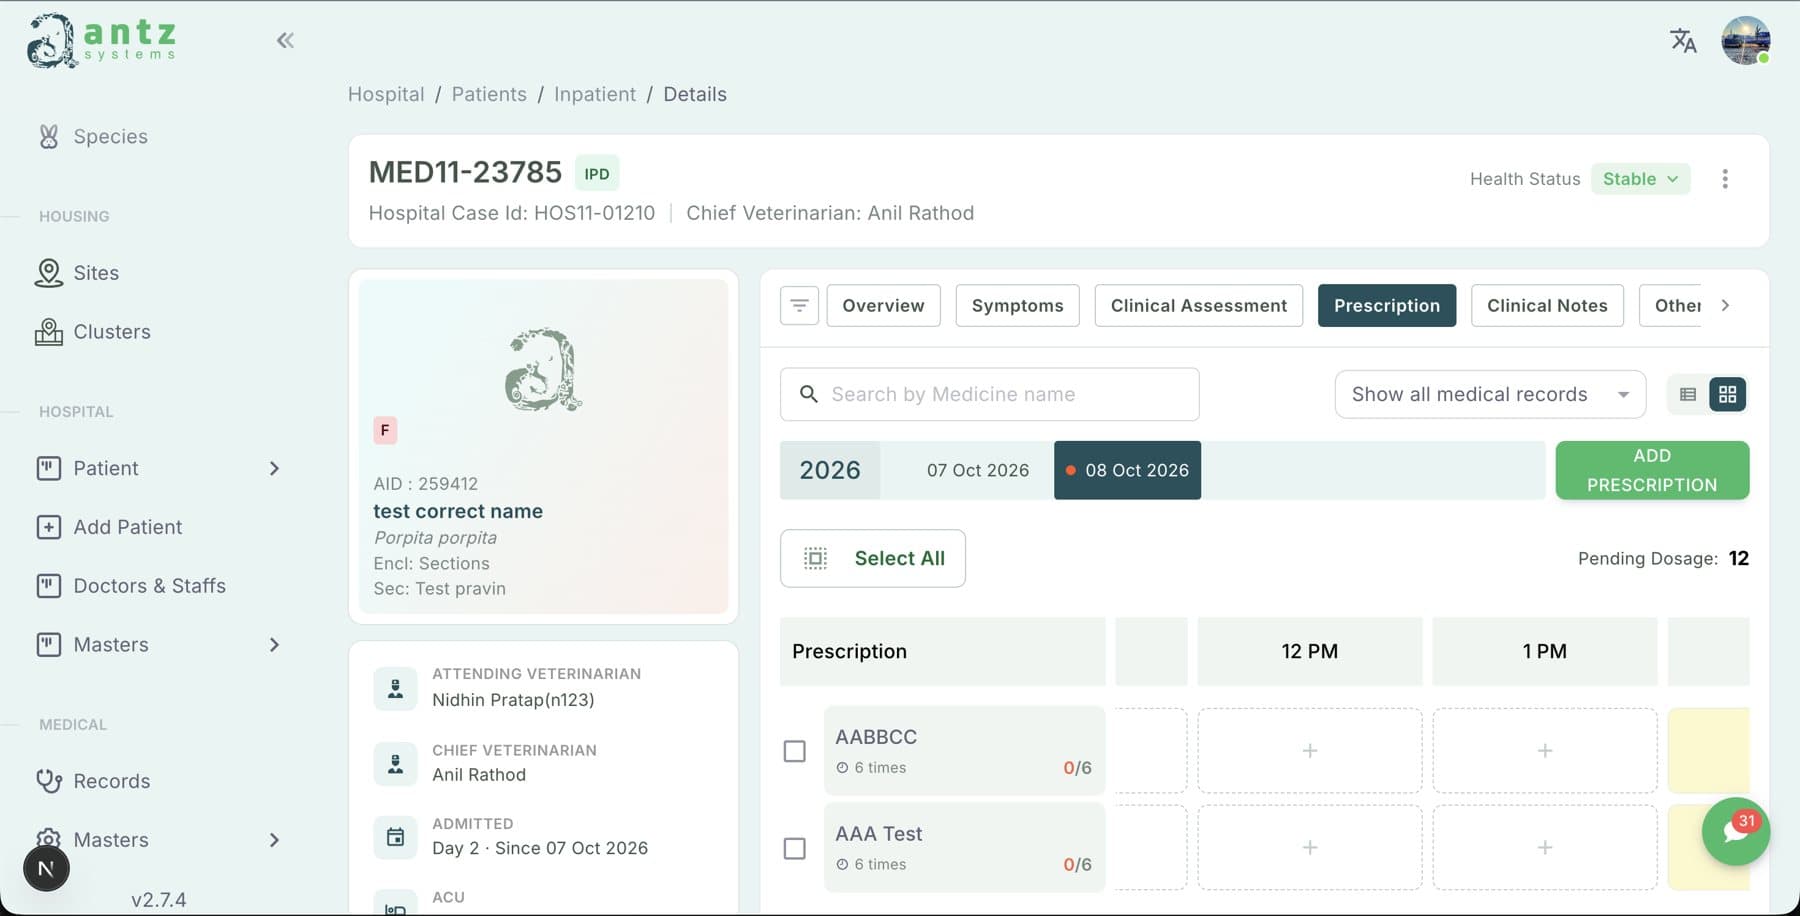Open Clusters icon in sidebar
The height and width of the screenshot is (916, 1800).
[x=48, y=332]
